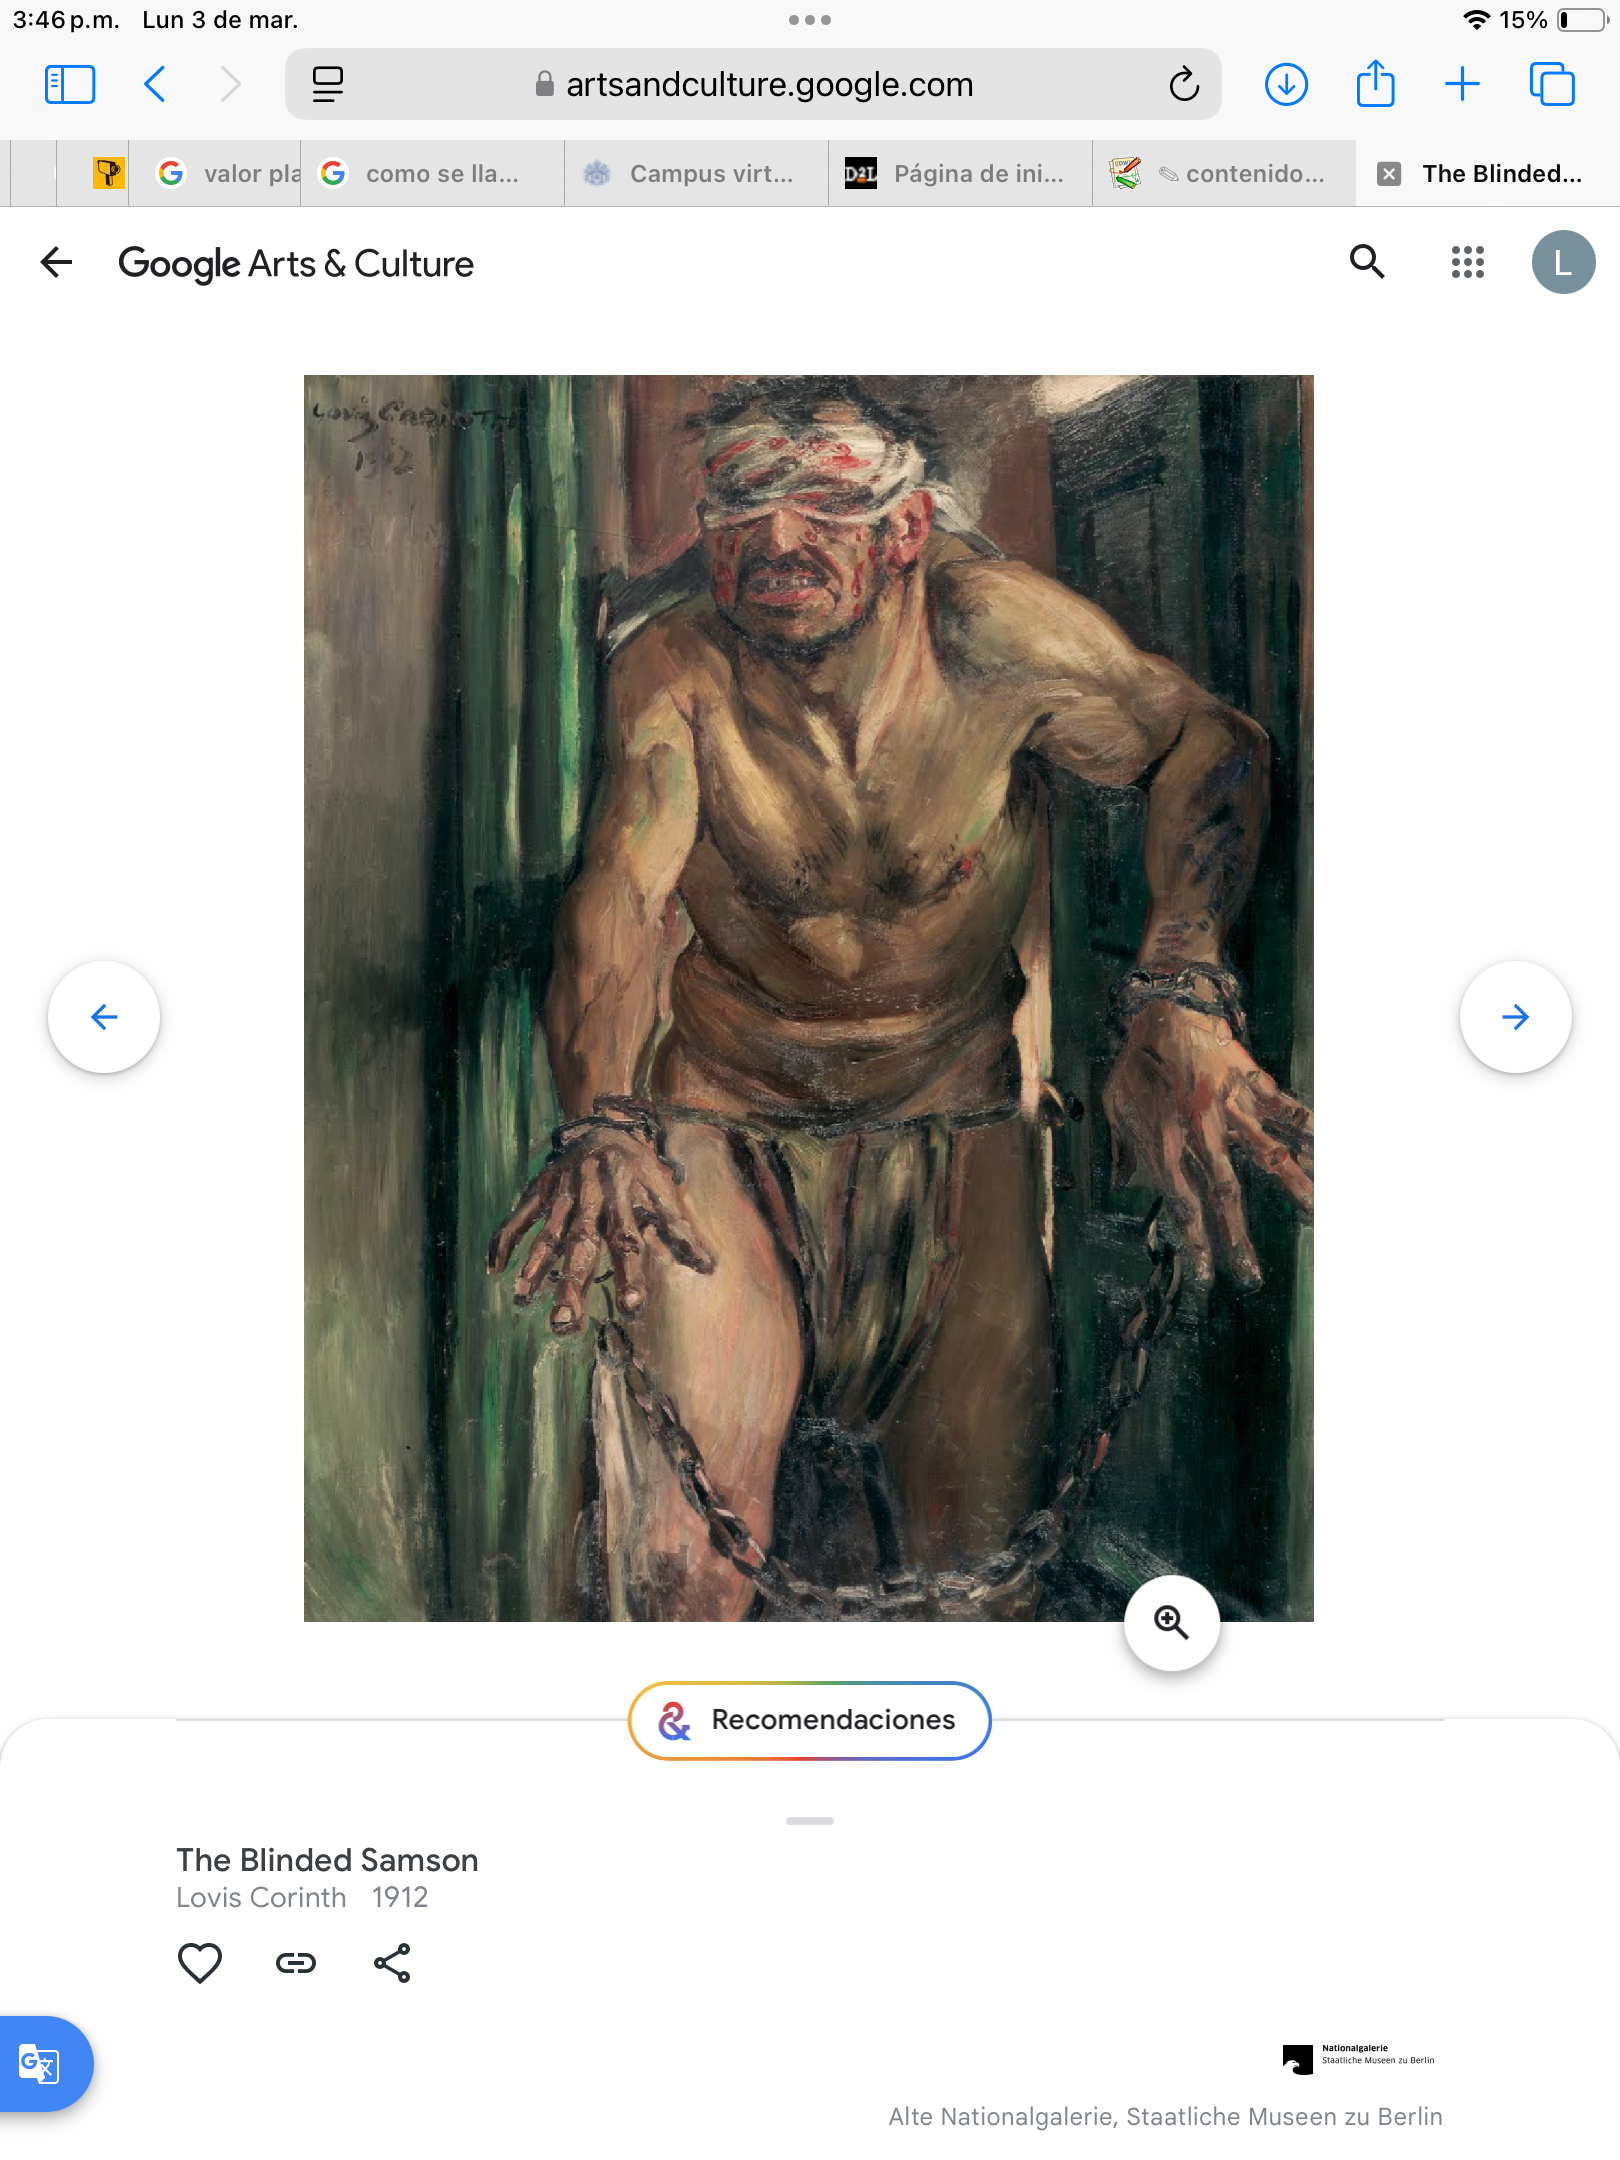
Task: Click the Google Translate floating button
Action: coord(42,2064)
